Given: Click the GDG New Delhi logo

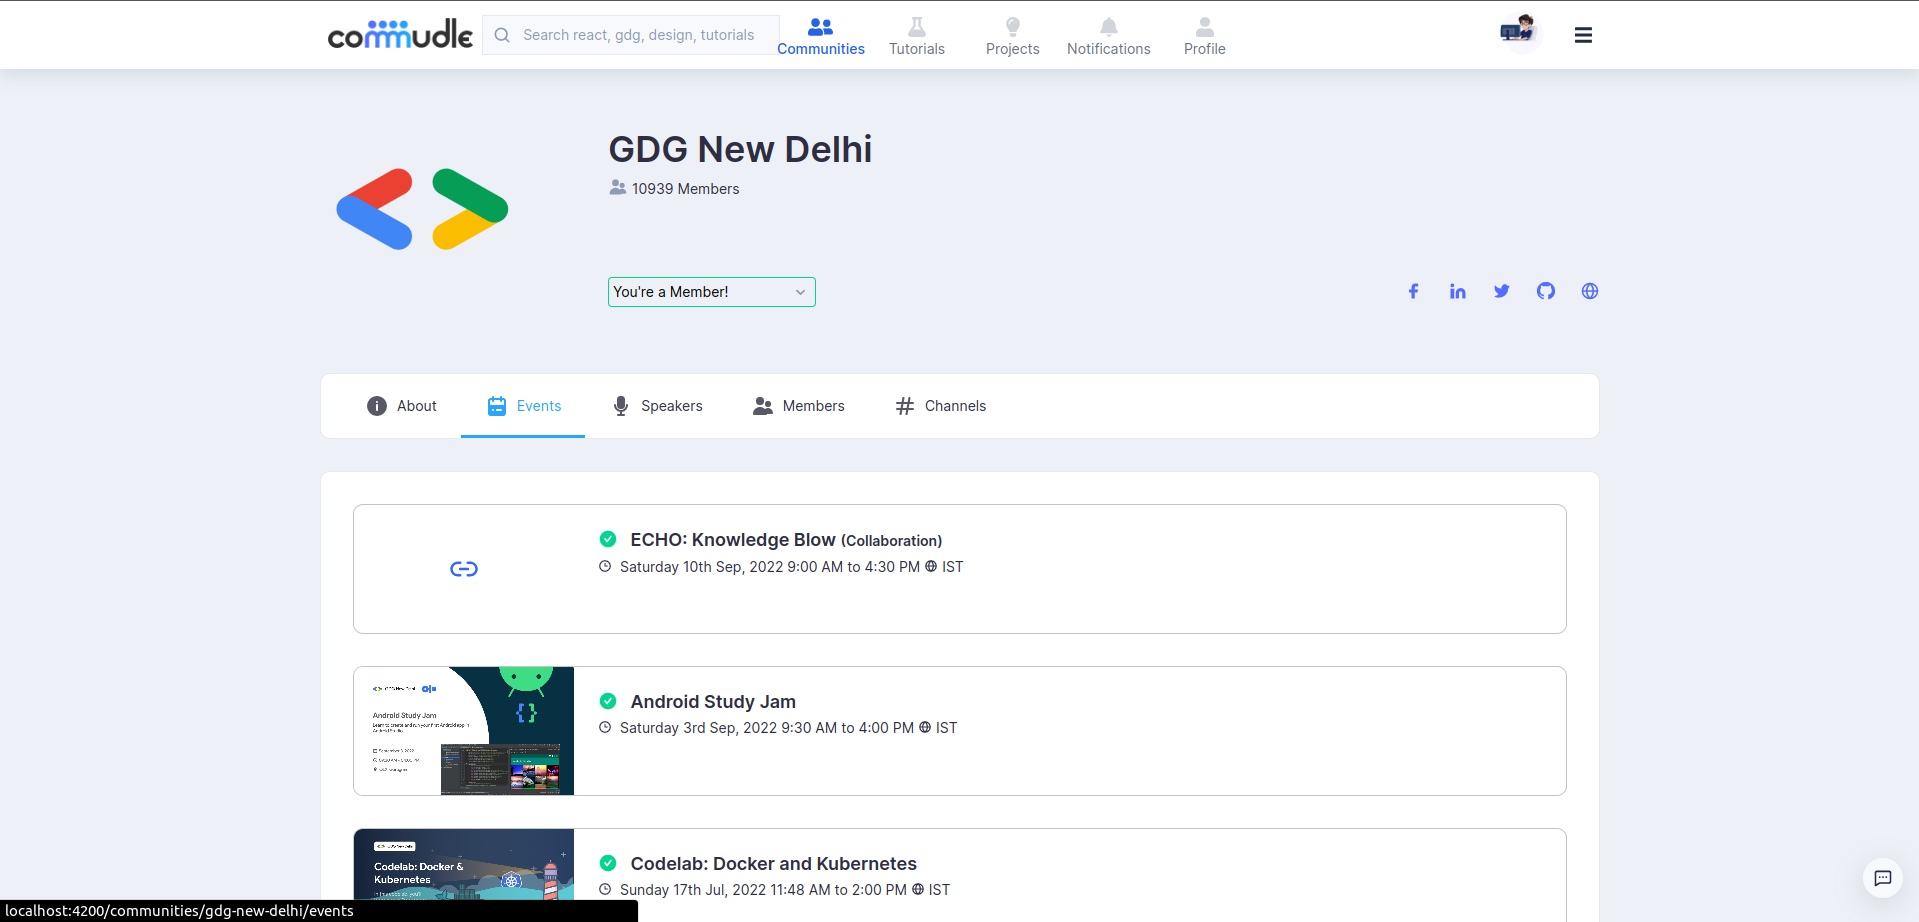Looking at the screenshot, I should pyautogui.click(x=422, y=209).
